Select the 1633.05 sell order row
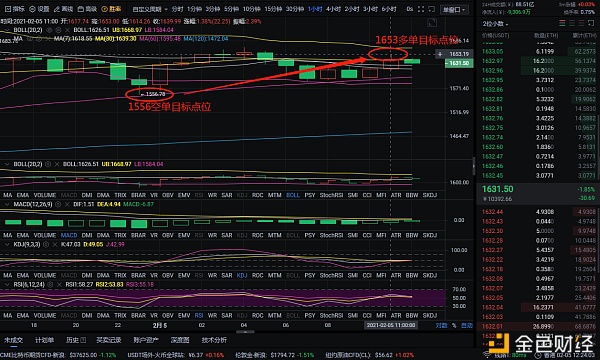600x360 pixels. 538,51
